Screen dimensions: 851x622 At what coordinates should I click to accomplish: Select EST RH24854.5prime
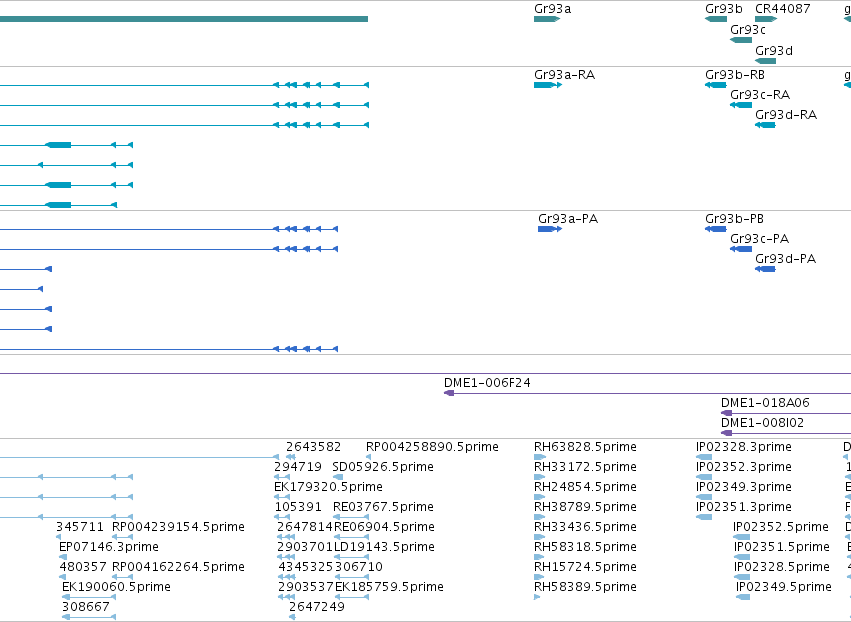[539, 497]
